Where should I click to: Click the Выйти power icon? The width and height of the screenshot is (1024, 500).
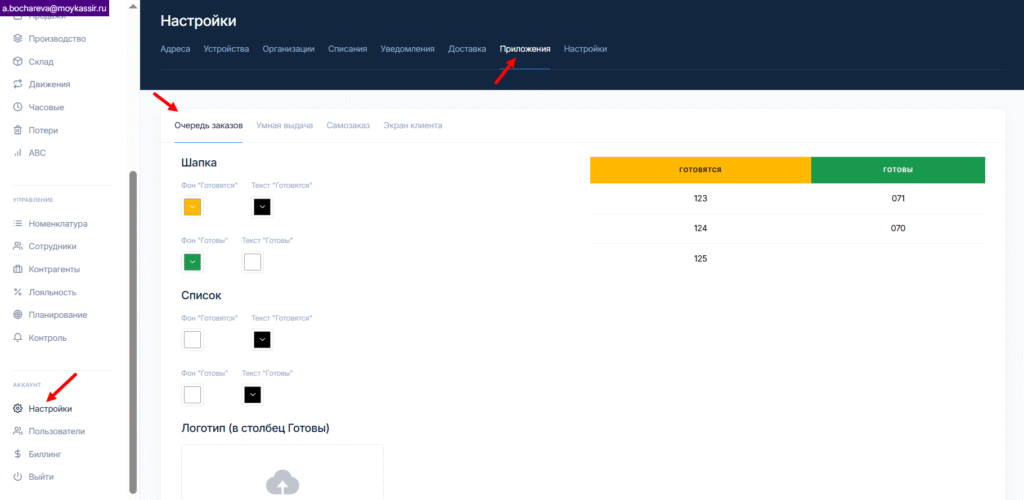[18, 477]
